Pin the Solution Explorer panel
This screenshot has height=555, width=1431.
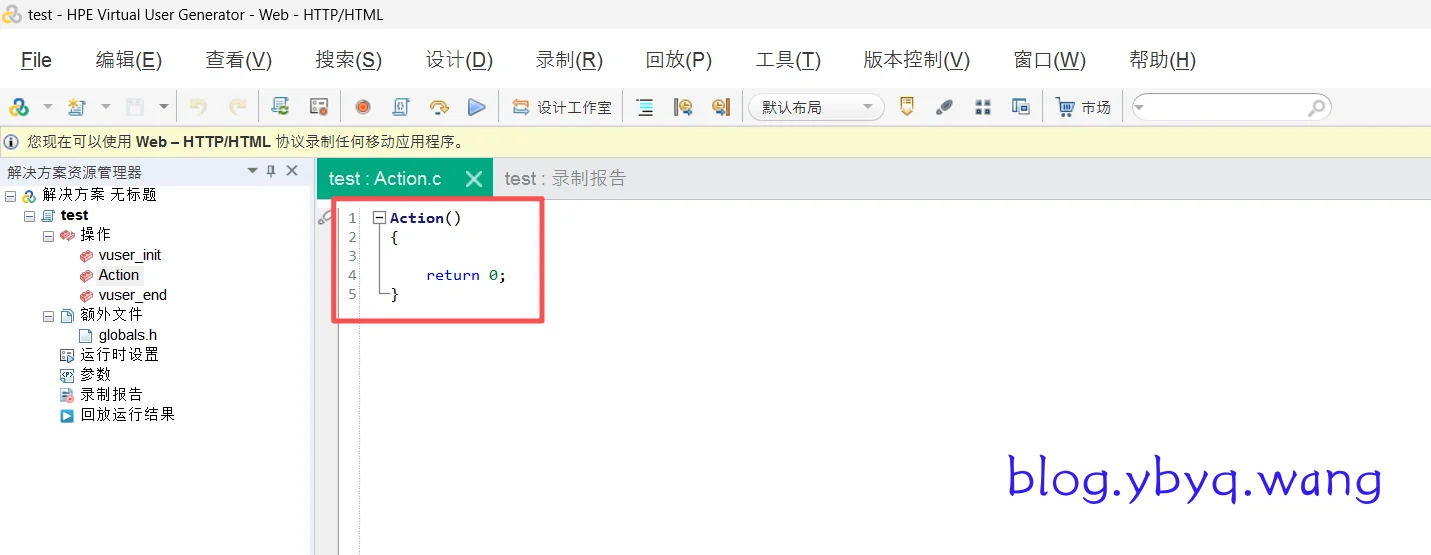(271, 171)
